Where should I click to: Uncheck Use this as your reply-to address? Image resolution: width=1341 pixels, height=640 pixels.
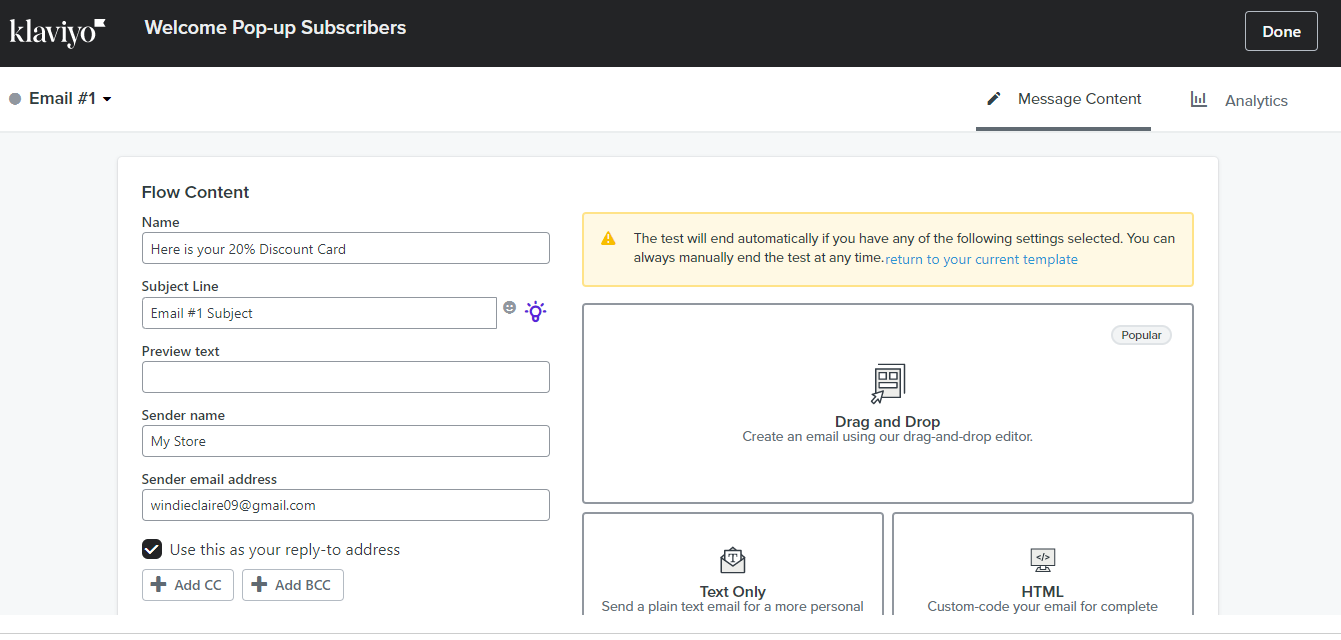point(152,549)
